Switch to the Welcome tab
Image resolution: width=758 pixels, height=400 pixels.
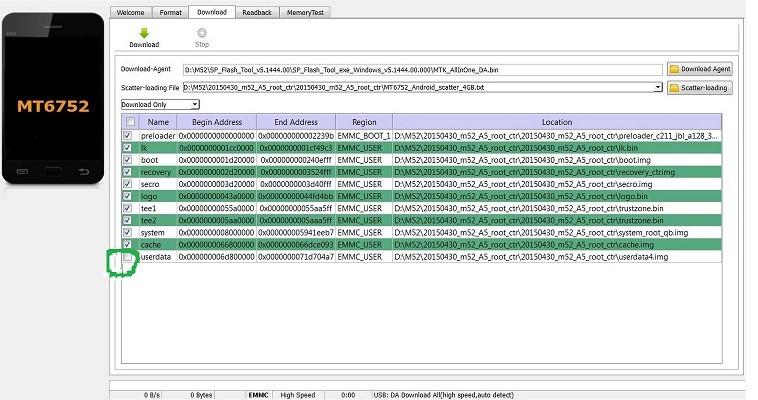pos(130,13)
